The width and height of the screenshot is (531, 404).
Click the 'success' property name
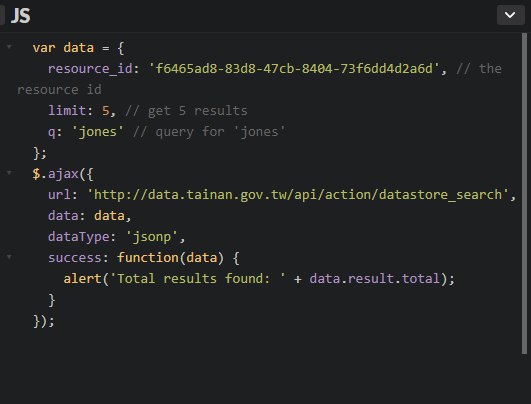tap(75, 258)
